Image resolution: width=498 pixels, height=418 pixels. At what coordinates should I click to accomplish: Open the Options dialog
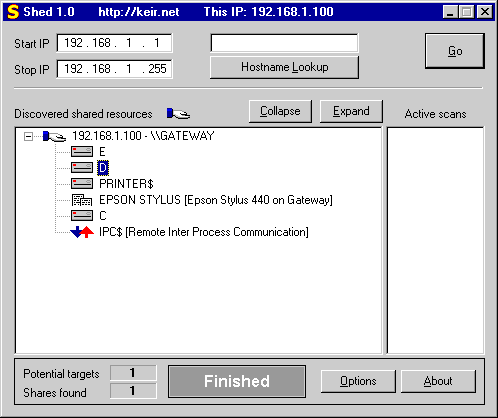[x=358, y=381]
